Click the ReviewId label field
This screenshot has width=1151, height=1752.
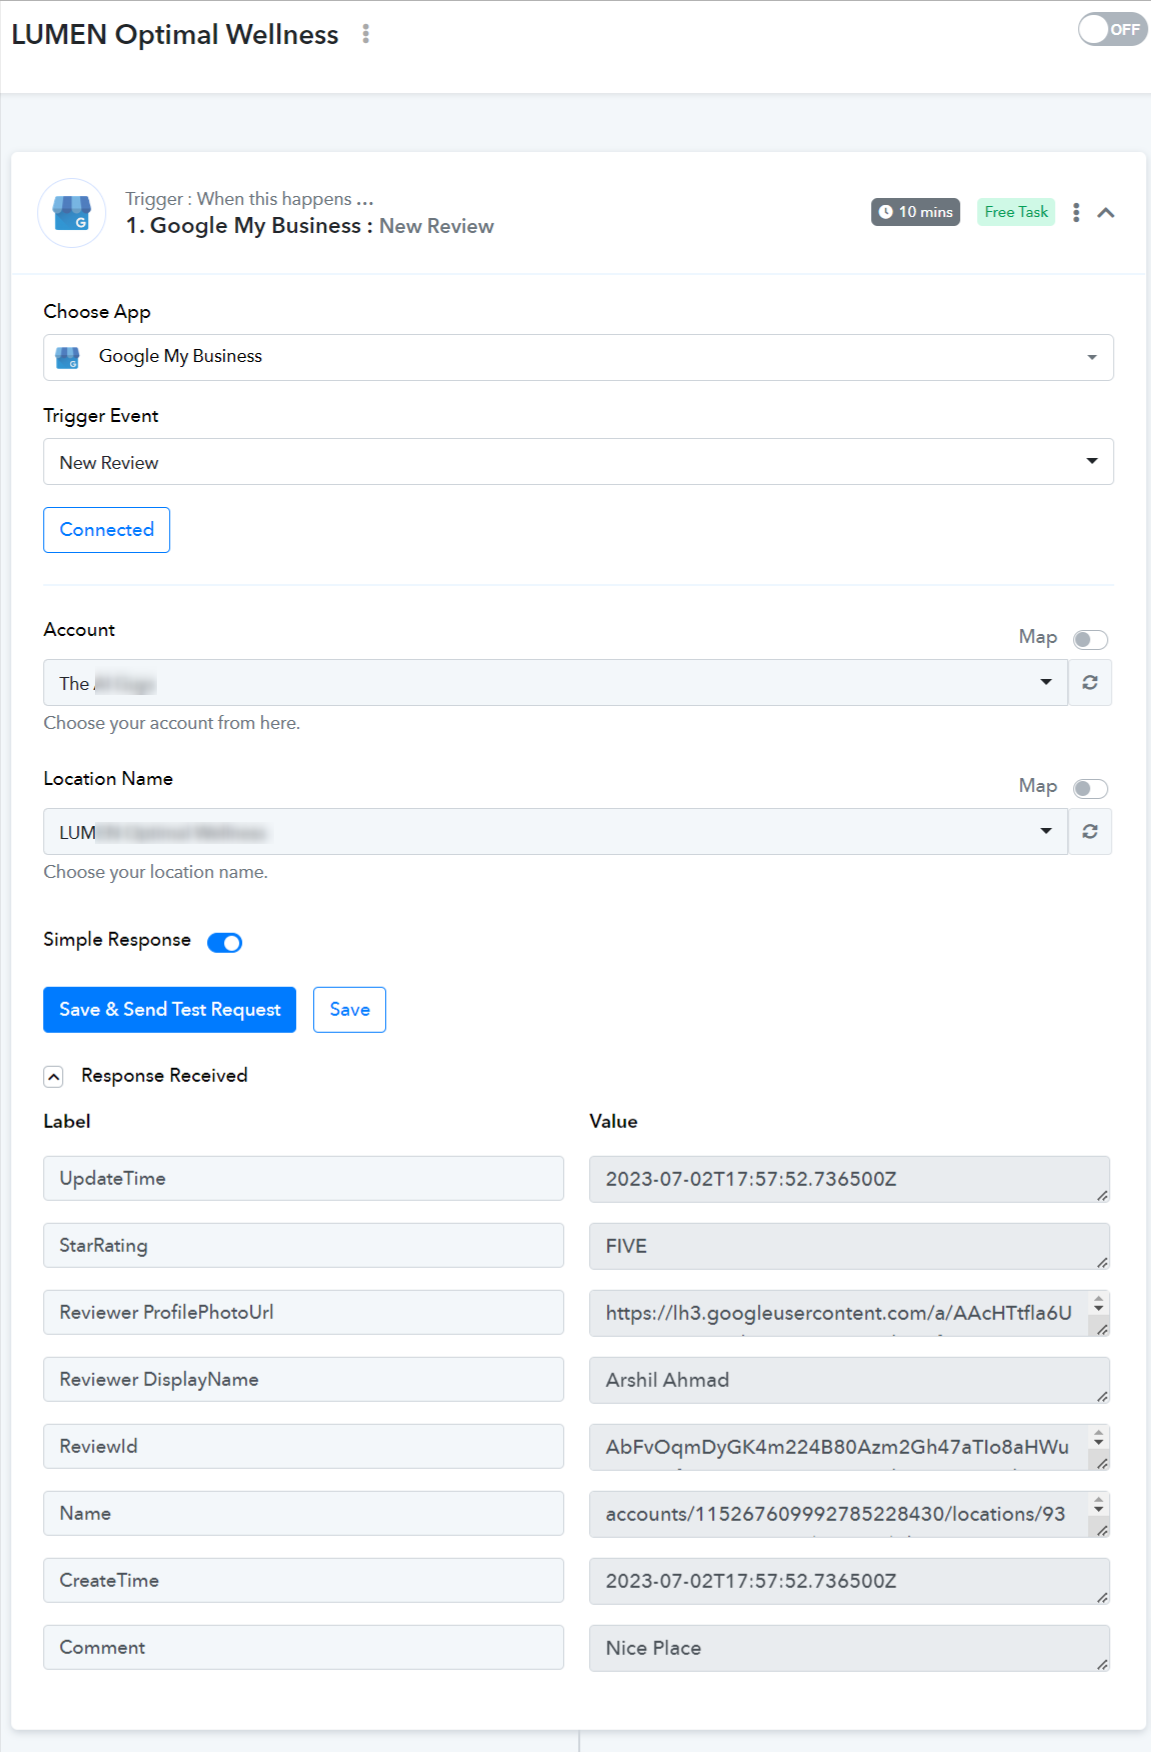tap(303, 1447)
